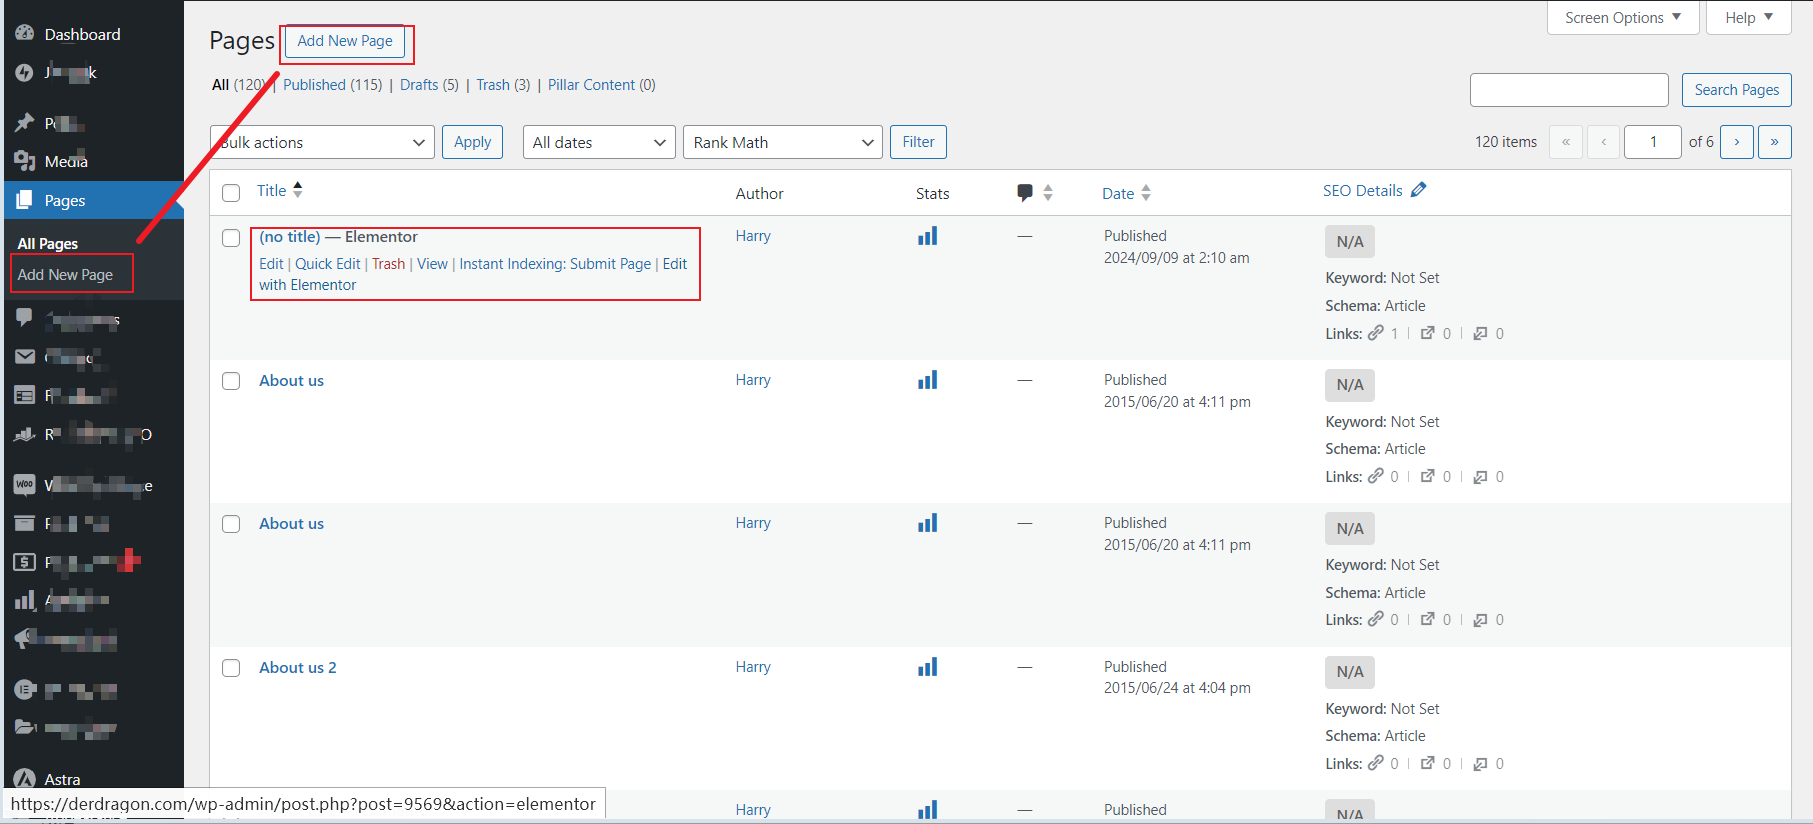Open Media library in the sidebar
This screenshot has height=824, width=1813.
point(66,161)
